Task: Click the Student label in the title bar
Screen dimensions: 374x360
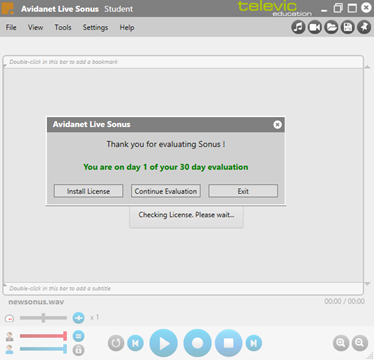Action: pos(118,9)
